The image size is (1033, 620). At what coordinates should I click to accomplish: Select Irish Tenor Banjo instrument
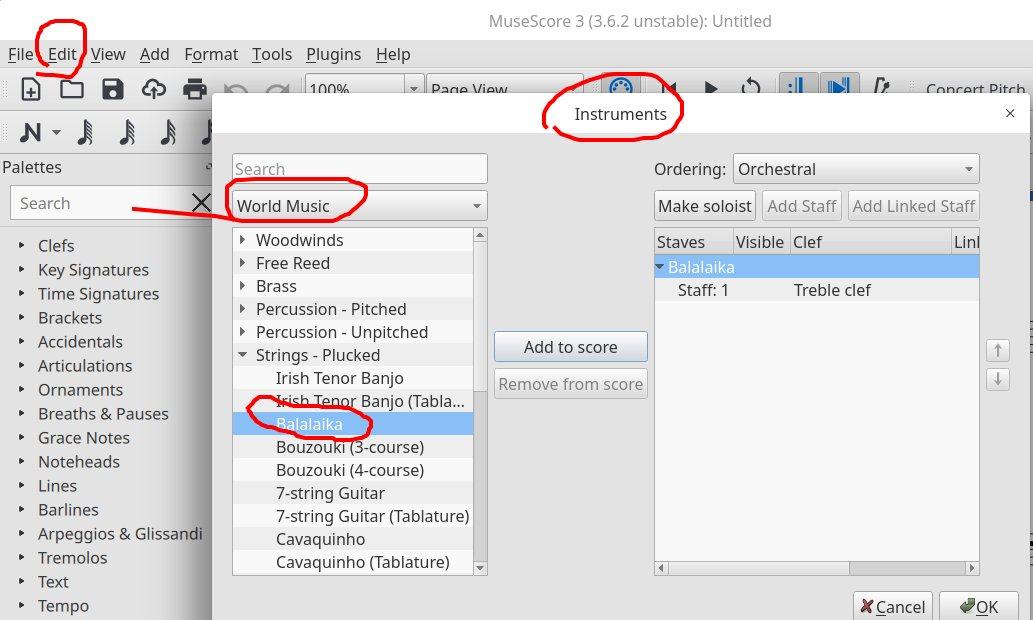coord(340,378)
